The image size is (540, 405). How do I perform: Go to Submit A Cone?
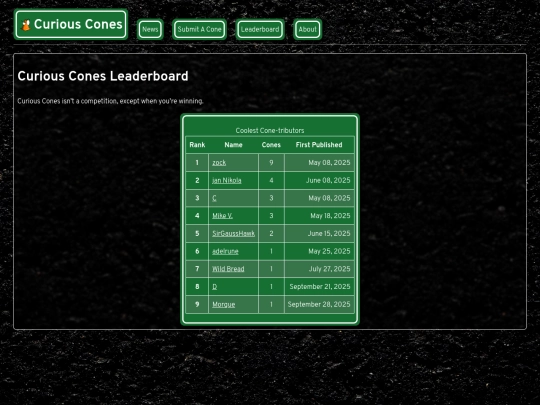click(199, 30)
